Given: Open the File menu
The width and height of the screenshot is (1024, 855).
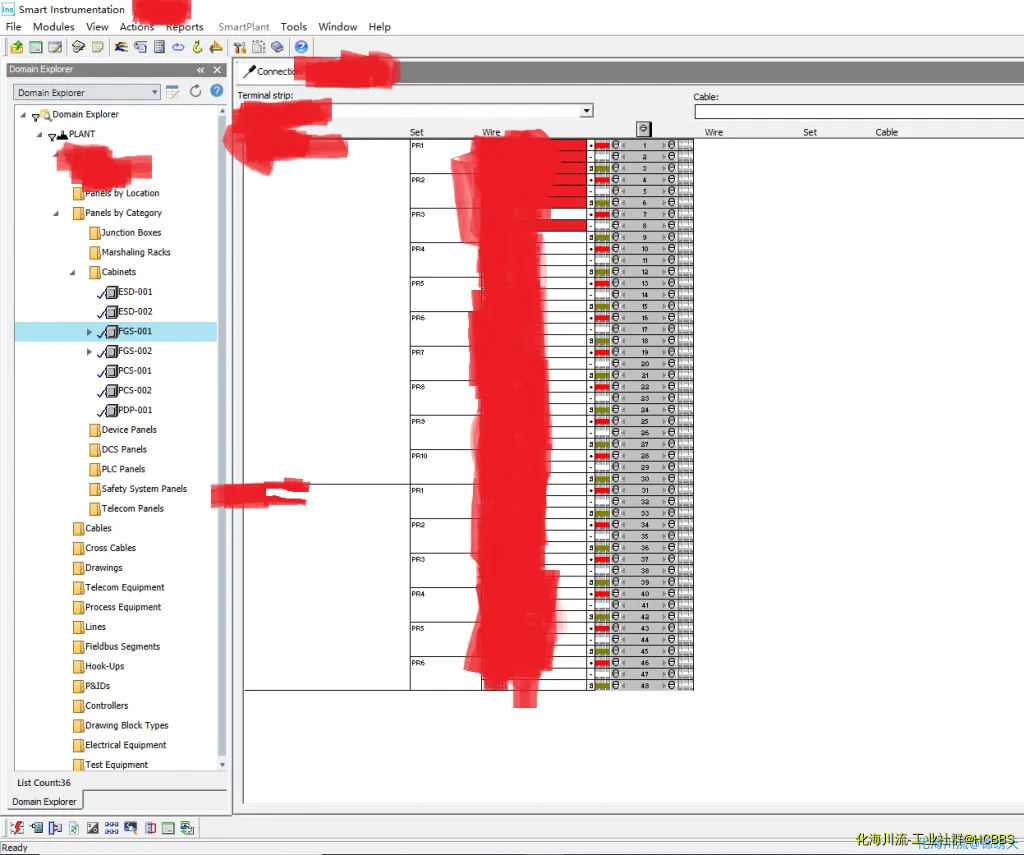Looking at the screenshot, I should 13,27.
